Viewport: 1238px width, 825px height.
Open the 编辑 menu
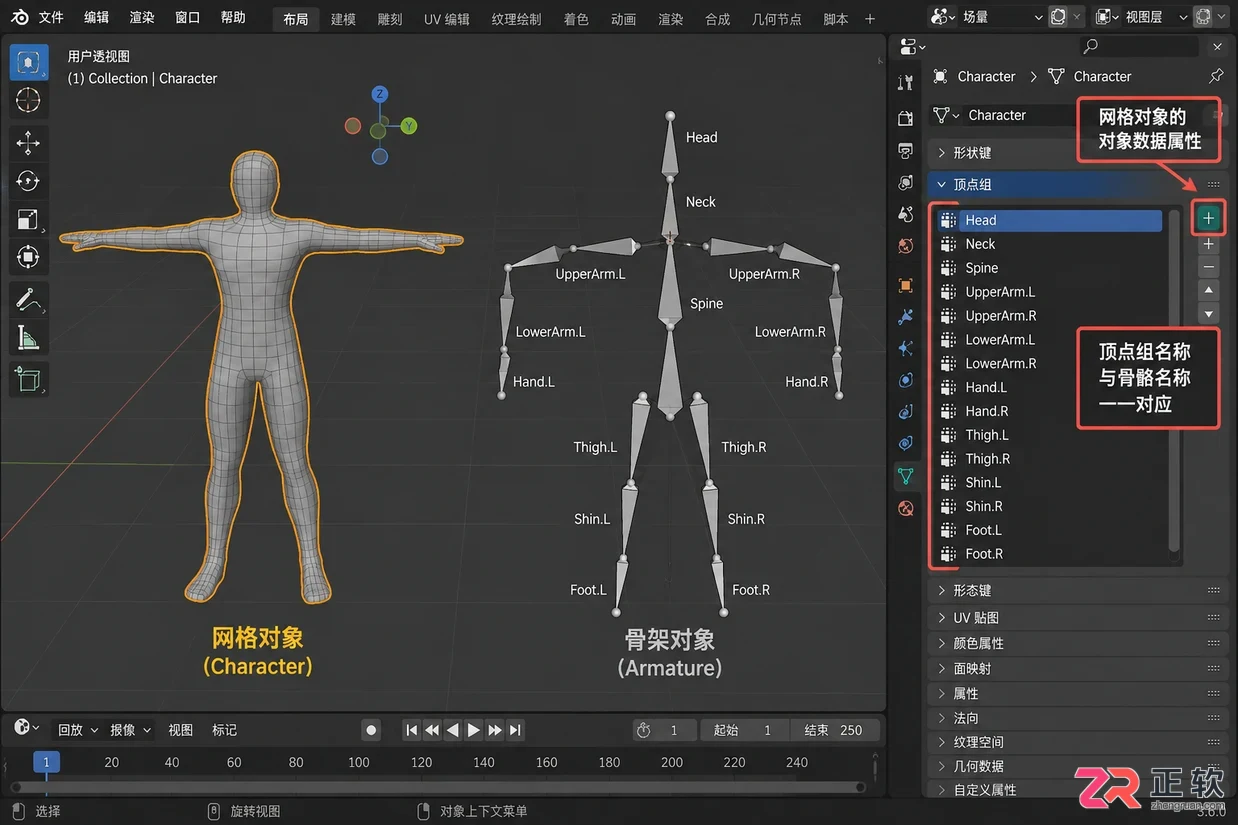pos(97,17)
